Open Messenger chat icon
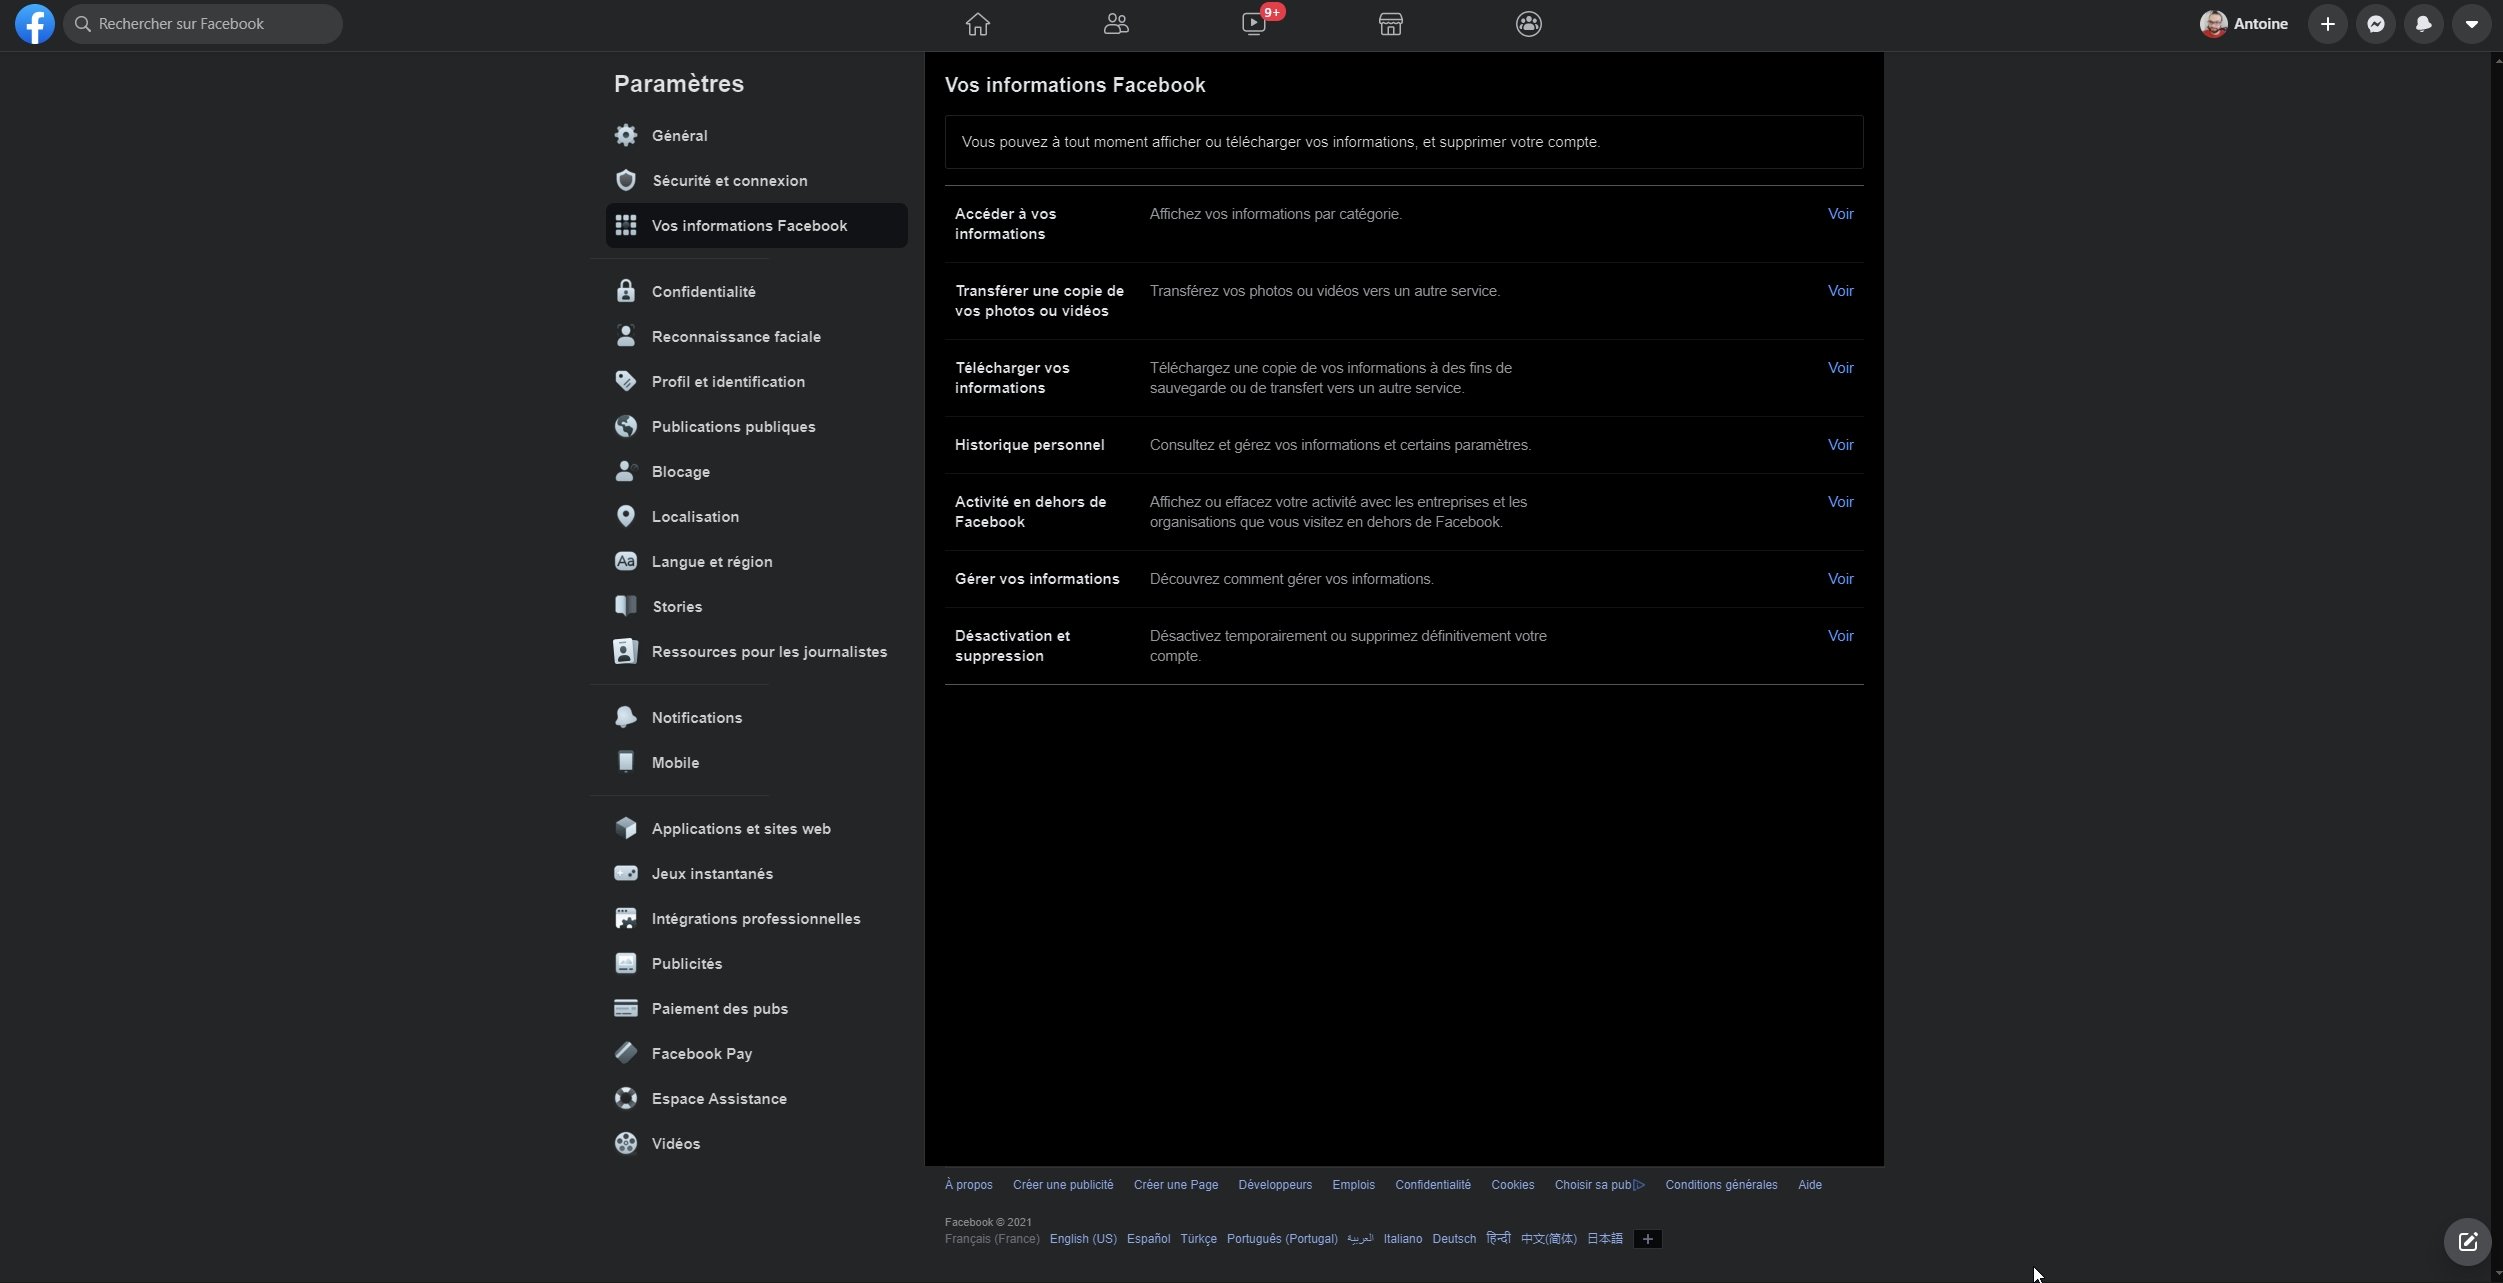The height and width of the screenshot is (1283, 2503). click(x=2375, y=24)
